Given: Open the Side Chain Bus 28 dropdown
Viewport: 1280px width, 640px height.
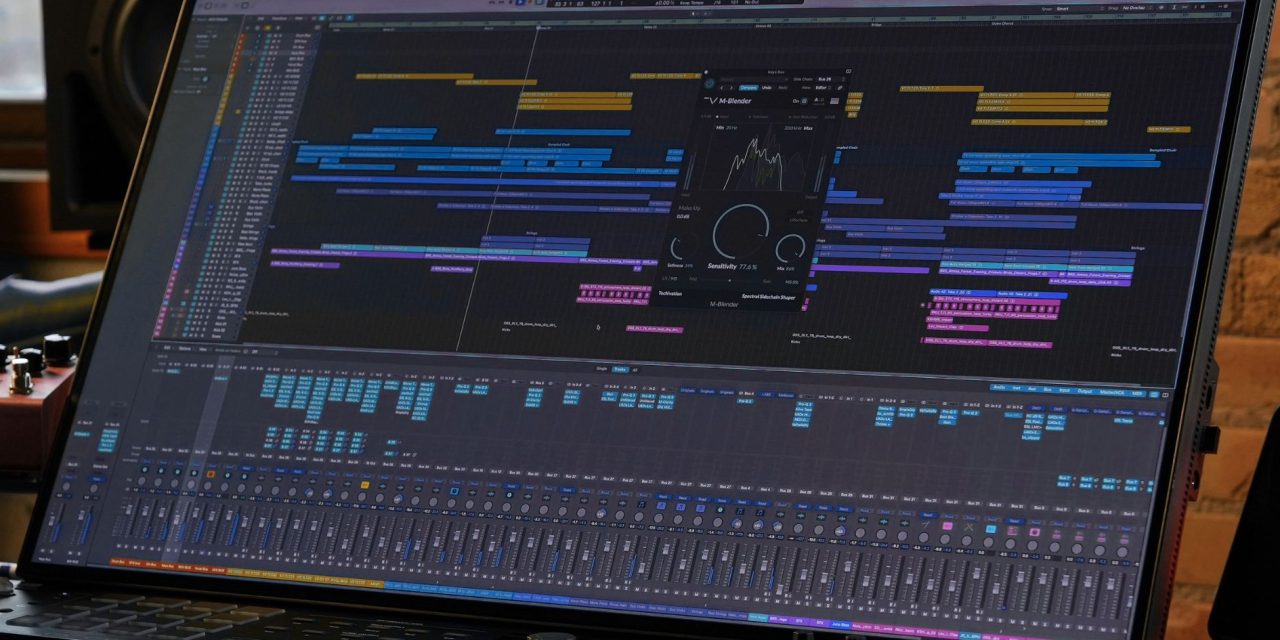Looking at the screenshot, I should click(831, 79).
